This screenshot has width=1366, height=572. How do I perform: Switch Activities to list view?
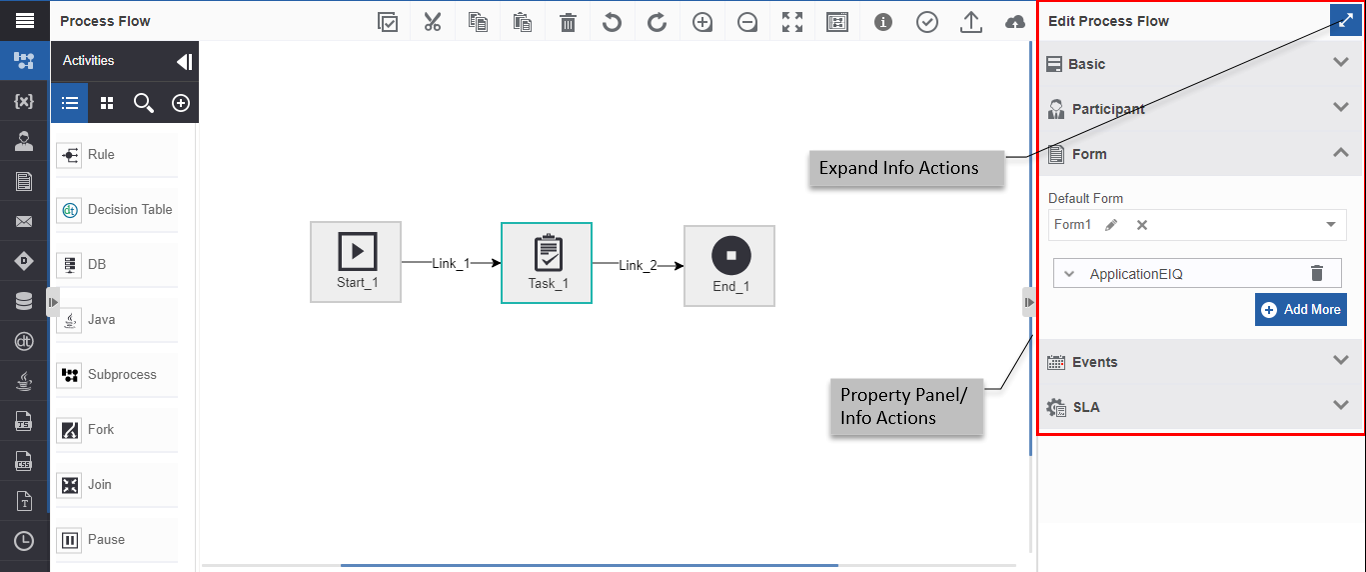[x=70, y=103]
